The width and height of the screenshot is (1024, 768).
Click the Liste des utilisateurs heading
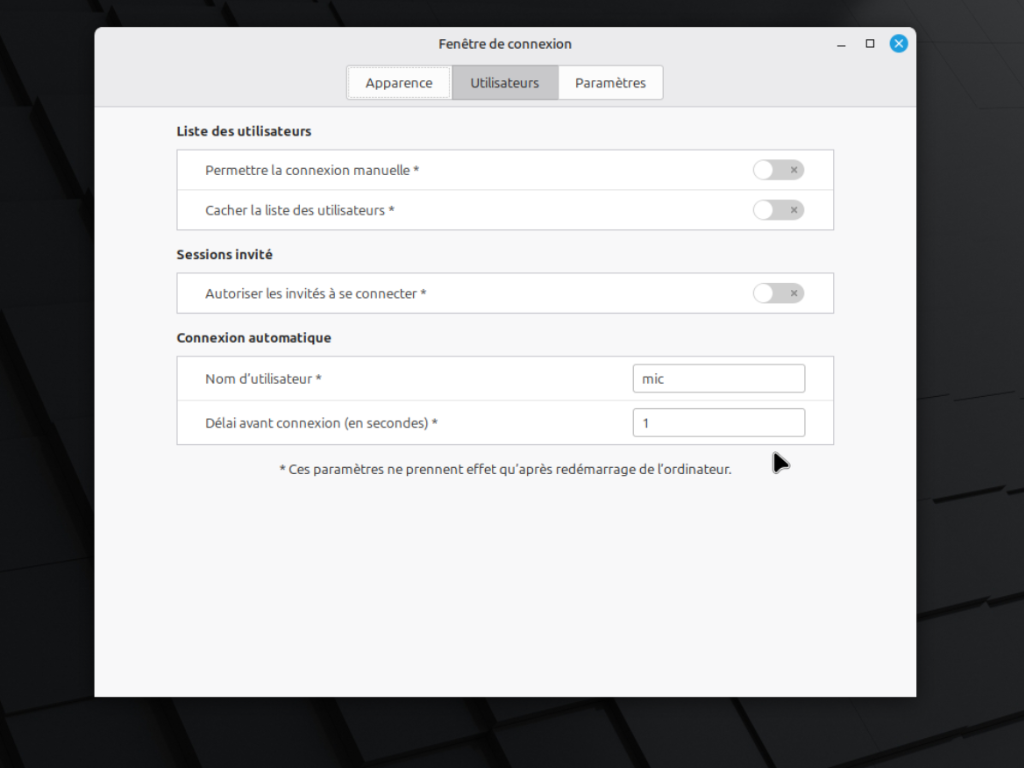pyautogui.click(x=244, y=131)
